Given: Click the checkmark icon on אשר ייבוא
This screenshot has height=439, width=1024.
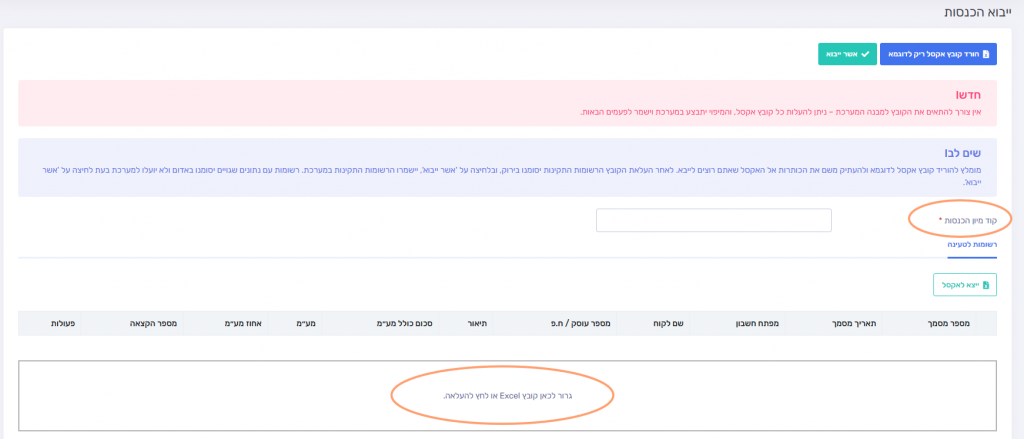Looking at the screenshot, I should [x=866, y=54].
